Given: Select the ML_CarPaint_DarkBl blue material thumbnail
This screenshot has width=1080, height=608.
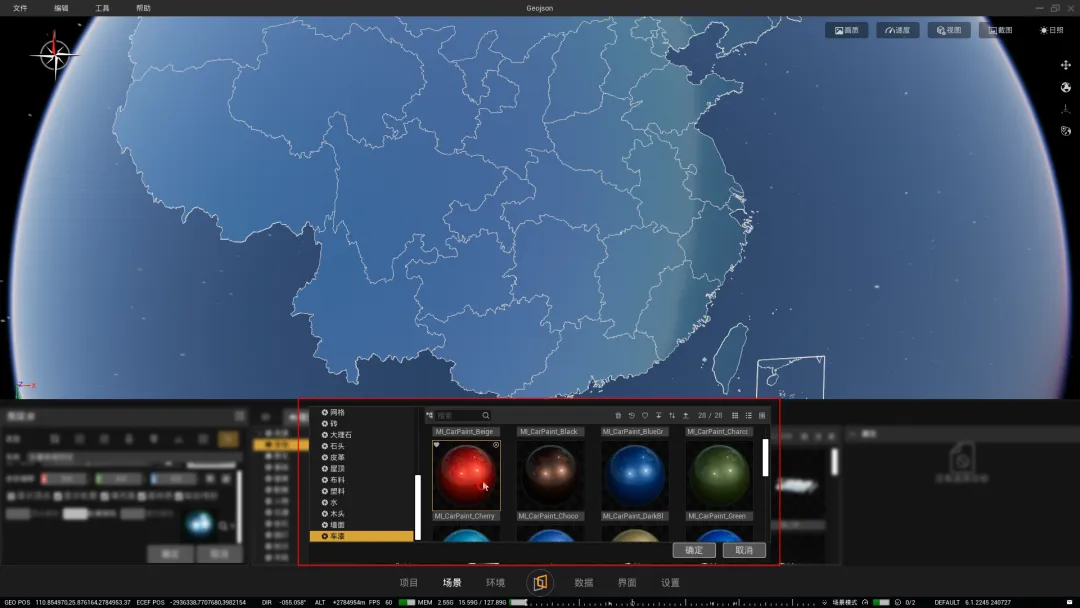Looking at the screenshot, I should [x=634, y=475].
